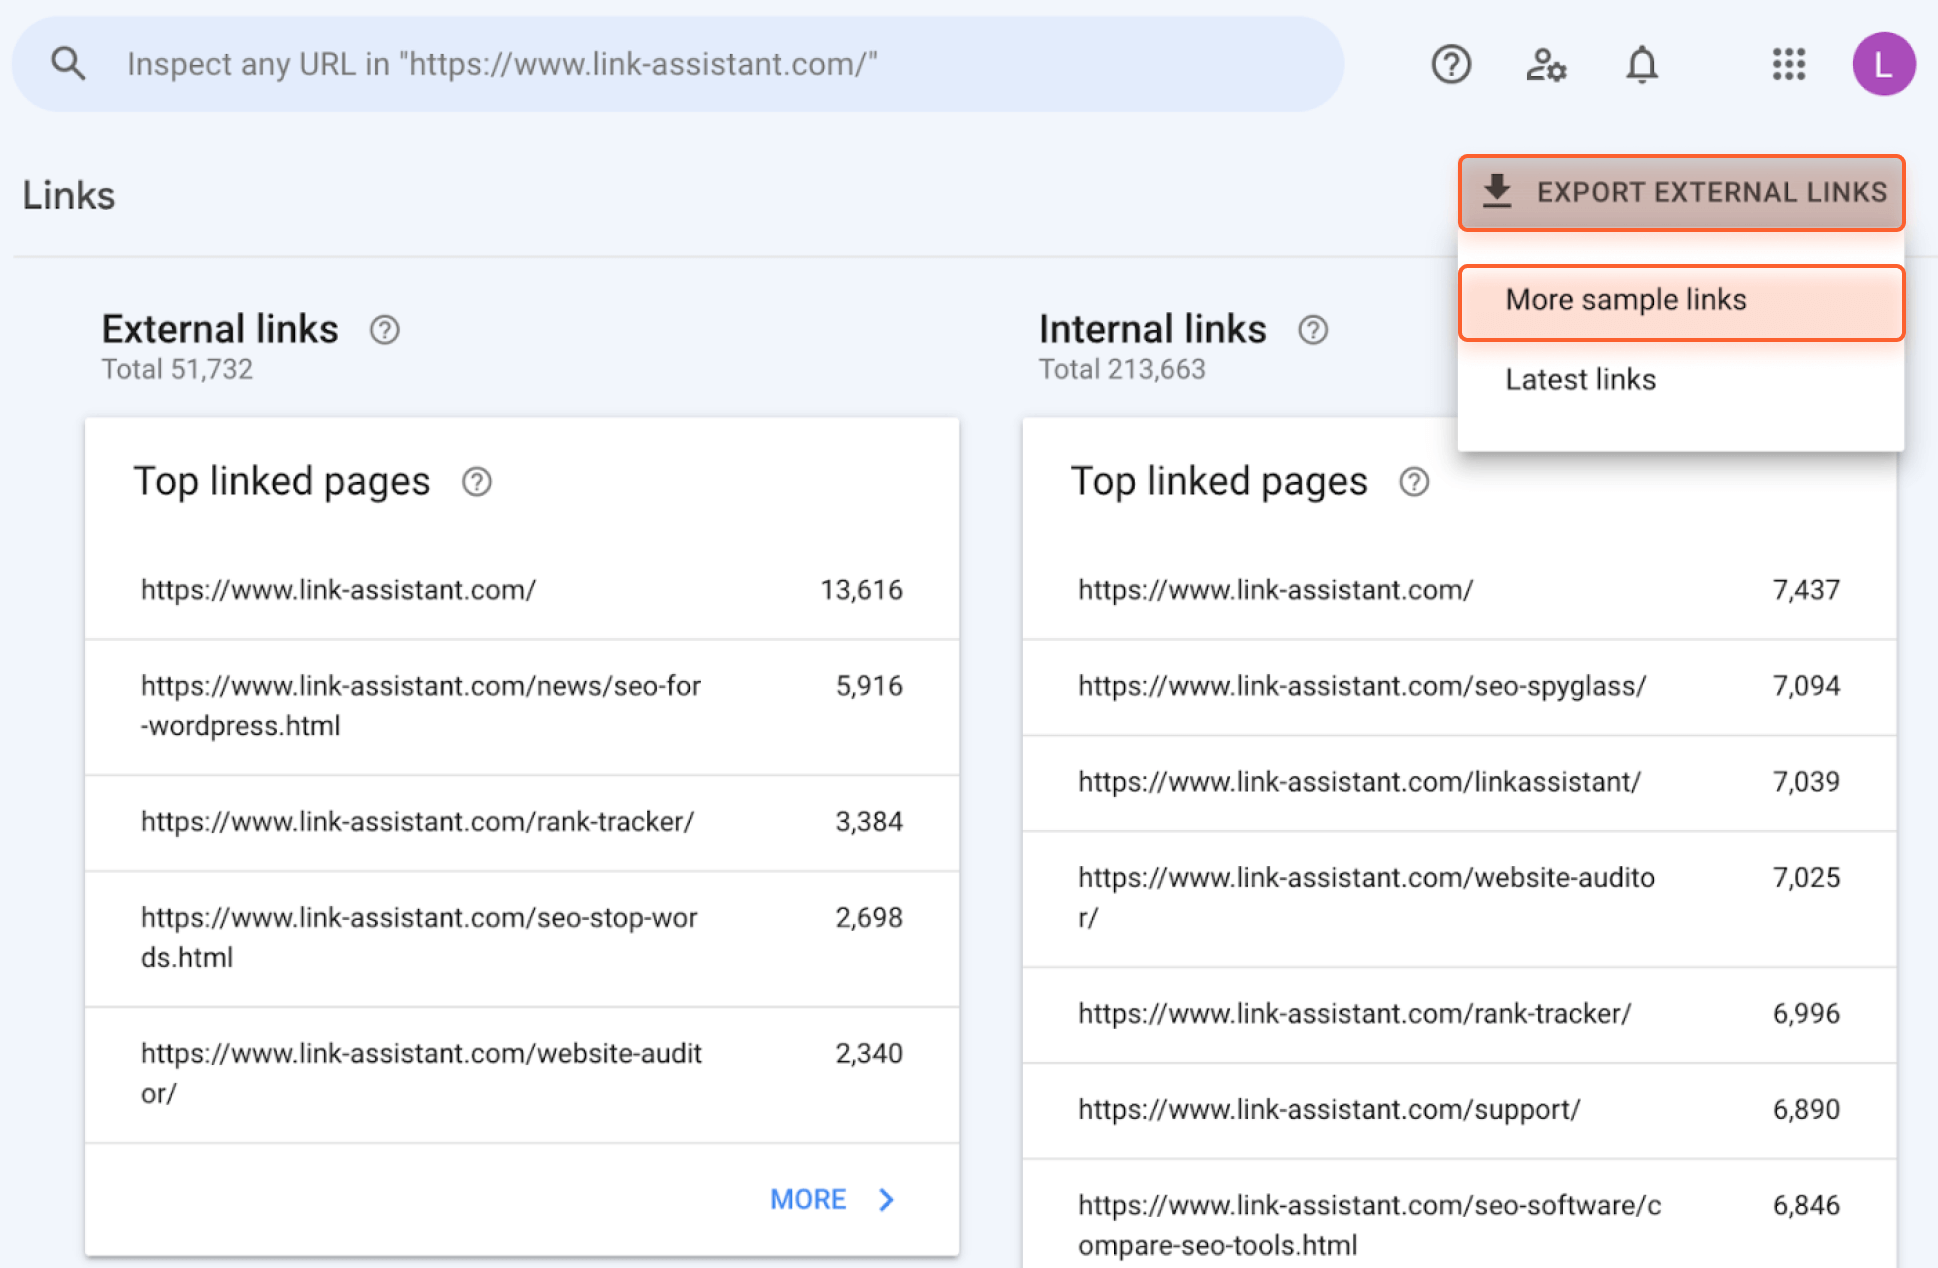This screenshot has height=1268, width=1938.
Task: Open the user settings icon
Action: 1546,65
